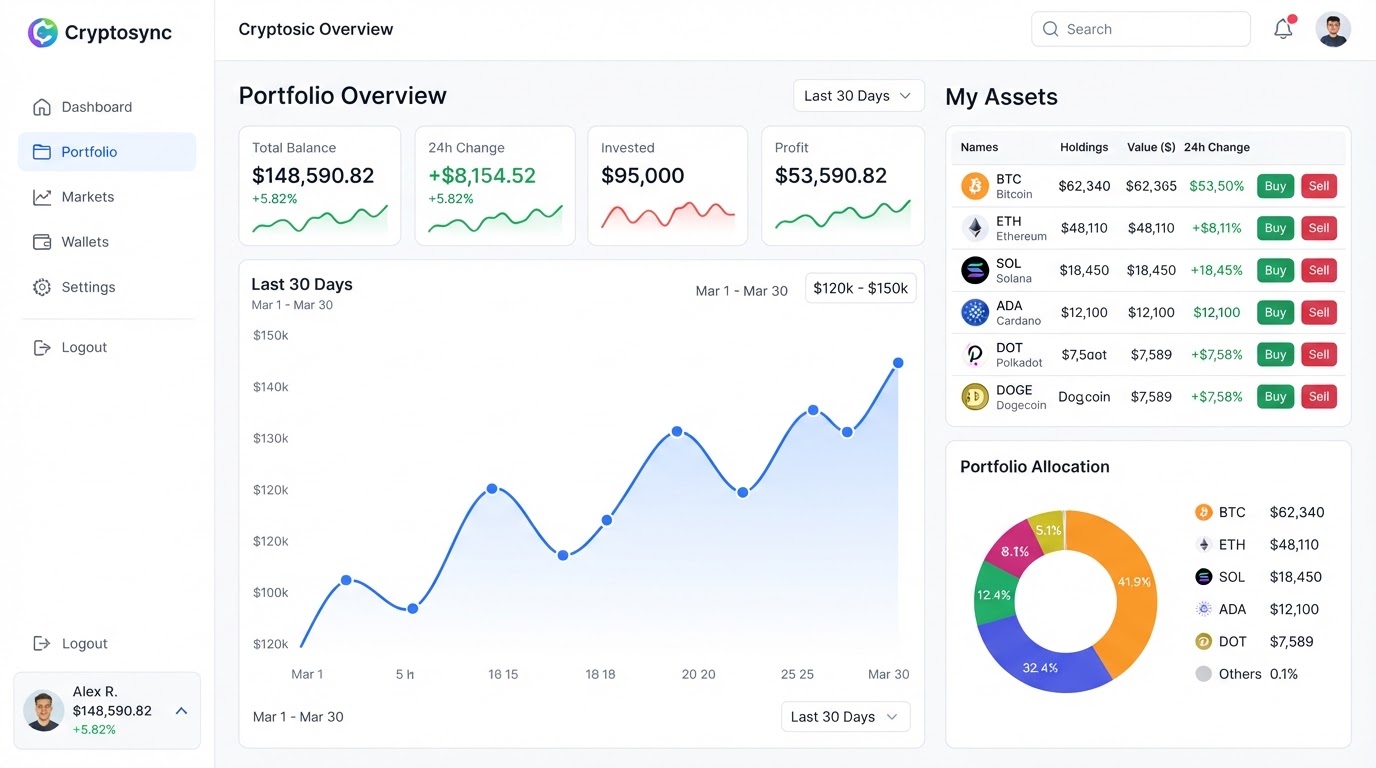Screen dimensions: 1376x768
Task: Click the Invested amount $95,000
Action: (x=643, y=176)
